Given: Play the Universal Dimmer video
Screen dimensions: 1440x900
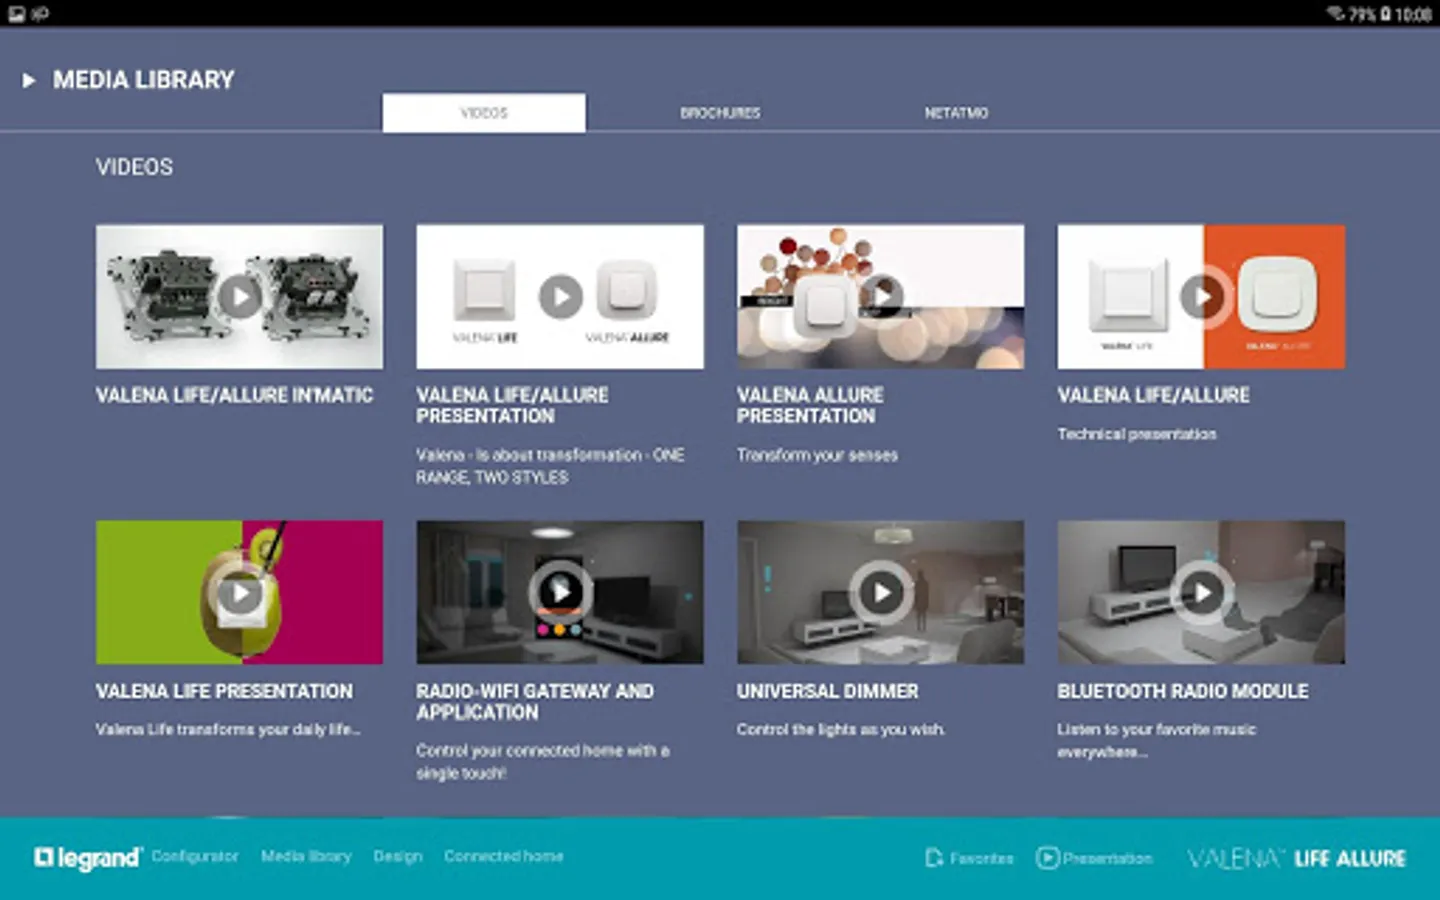Looking at the screenshot, I should coord(881,592).
